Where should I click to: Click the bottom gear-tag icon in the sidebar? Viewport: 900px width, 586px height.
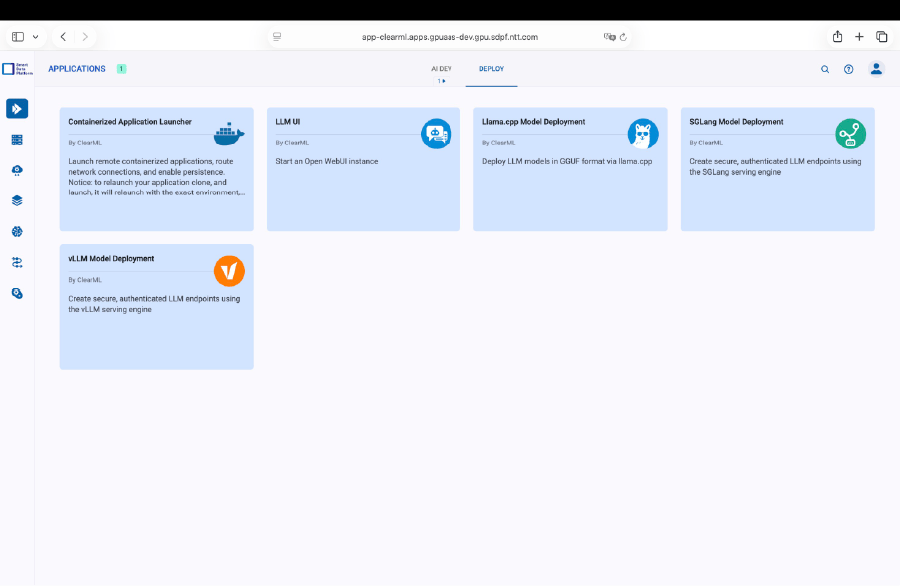17,293
